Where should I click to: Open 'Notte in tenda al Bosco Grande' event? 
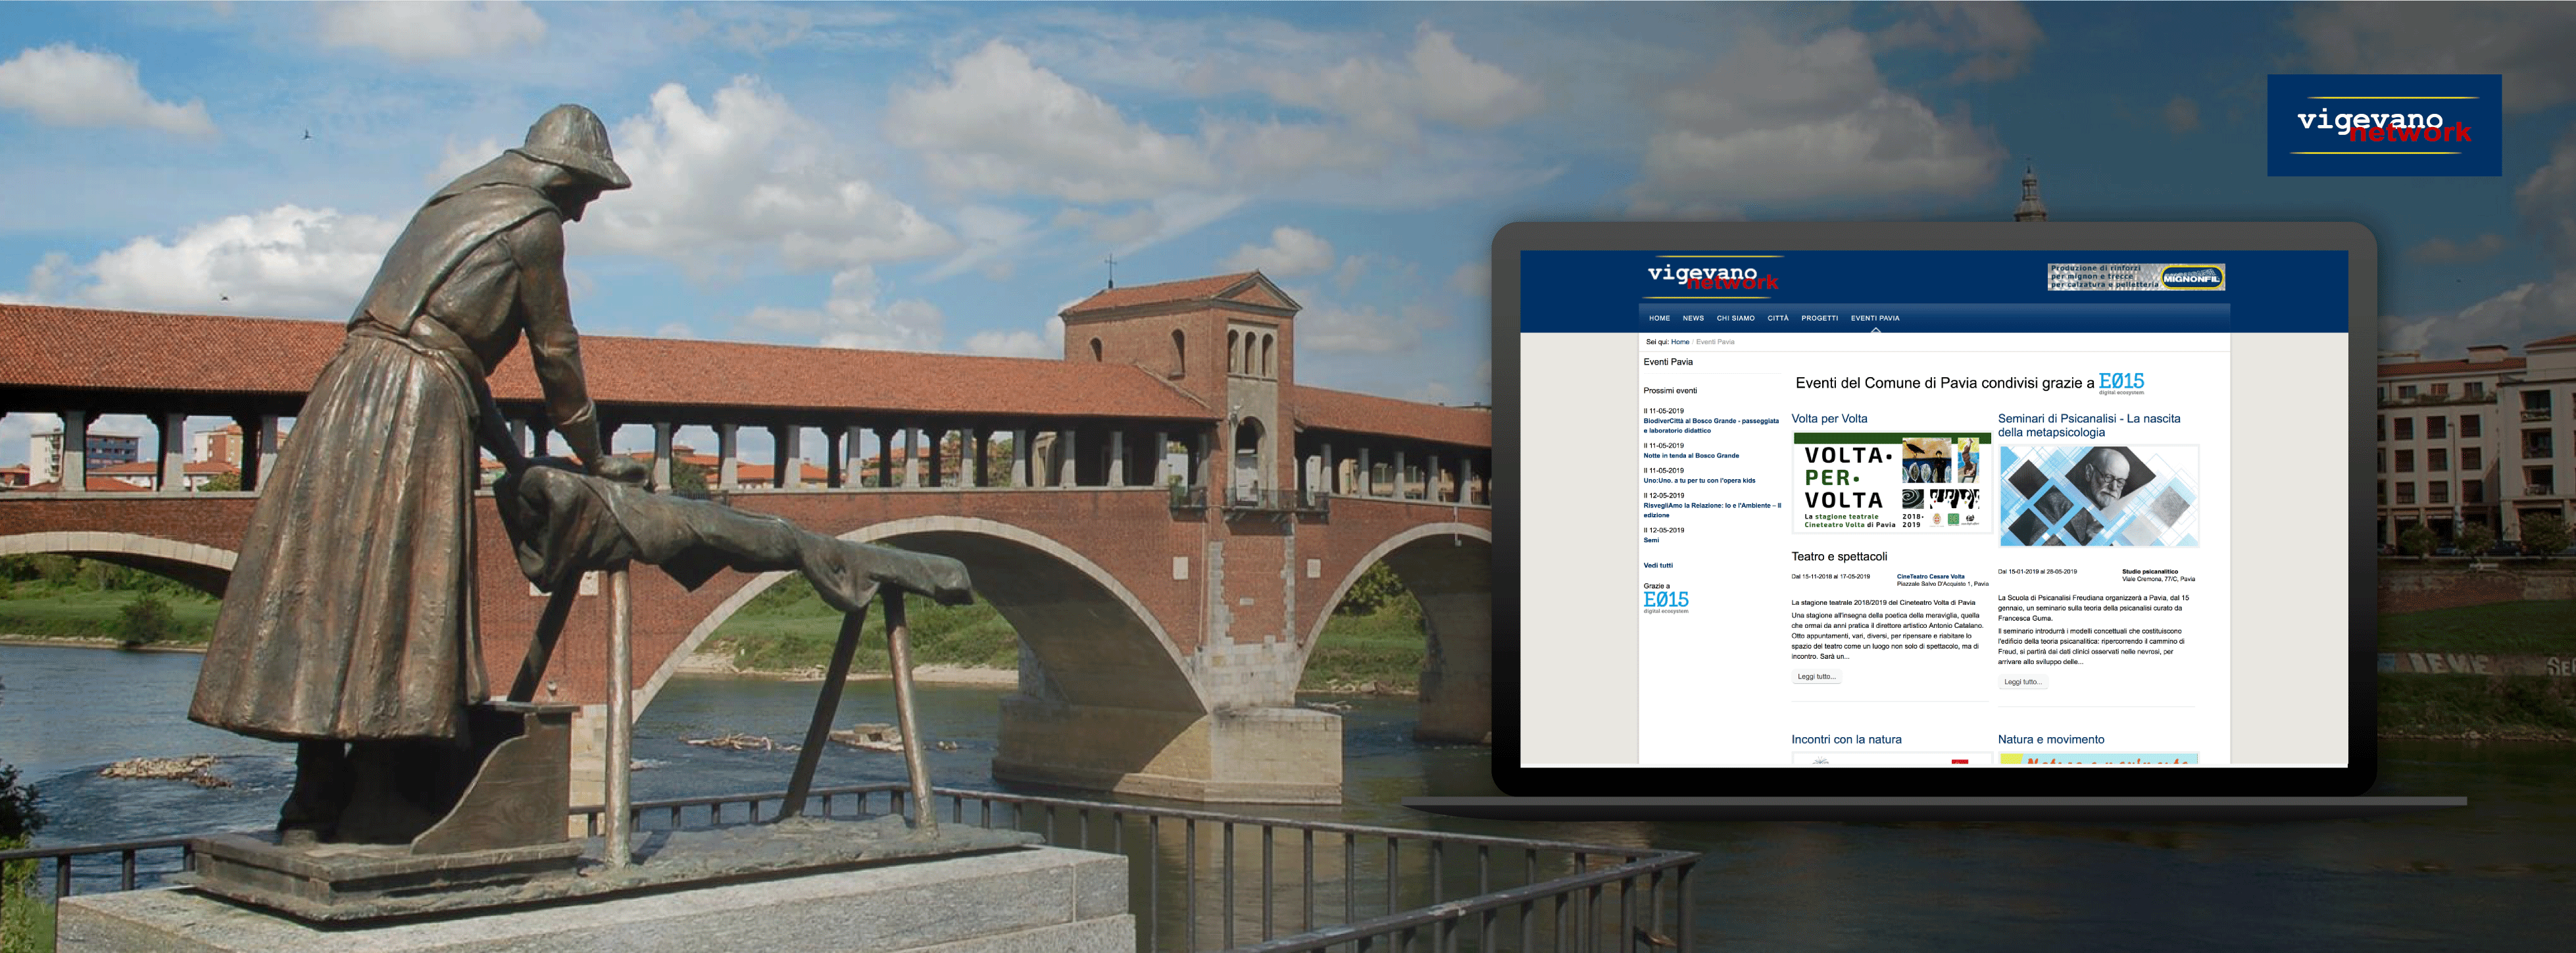tap(1691, 456)
